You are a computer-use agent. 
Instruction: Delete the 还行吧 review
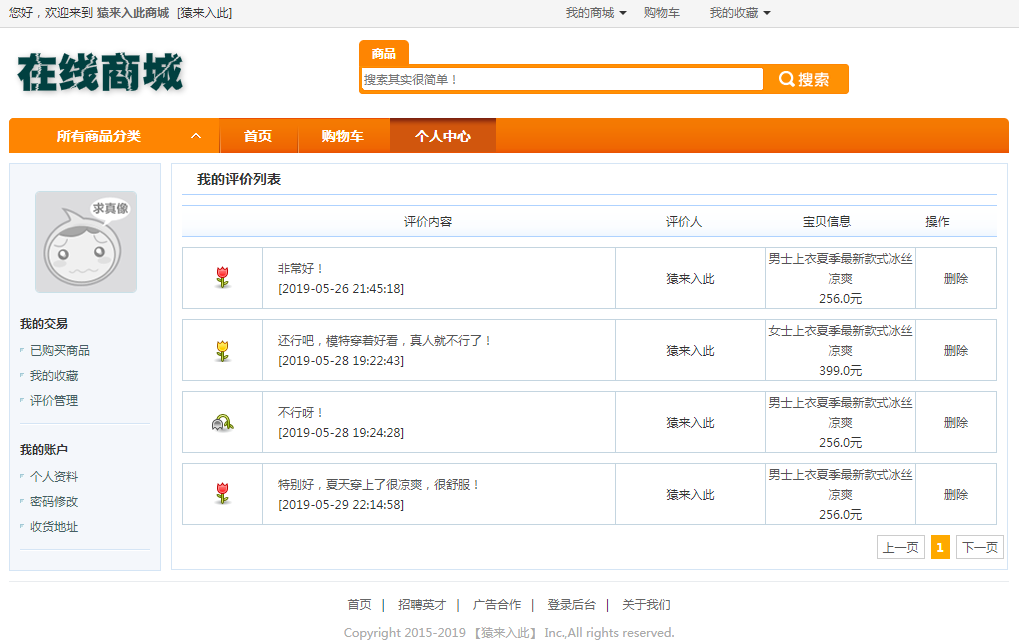[x=956, y=350]
